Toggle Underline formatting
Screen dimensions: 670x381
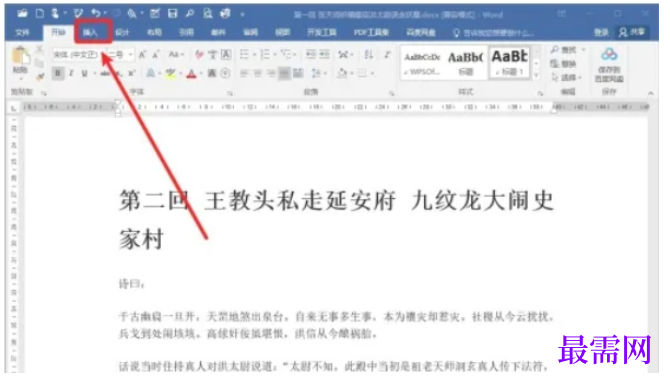tap(84, 73)
